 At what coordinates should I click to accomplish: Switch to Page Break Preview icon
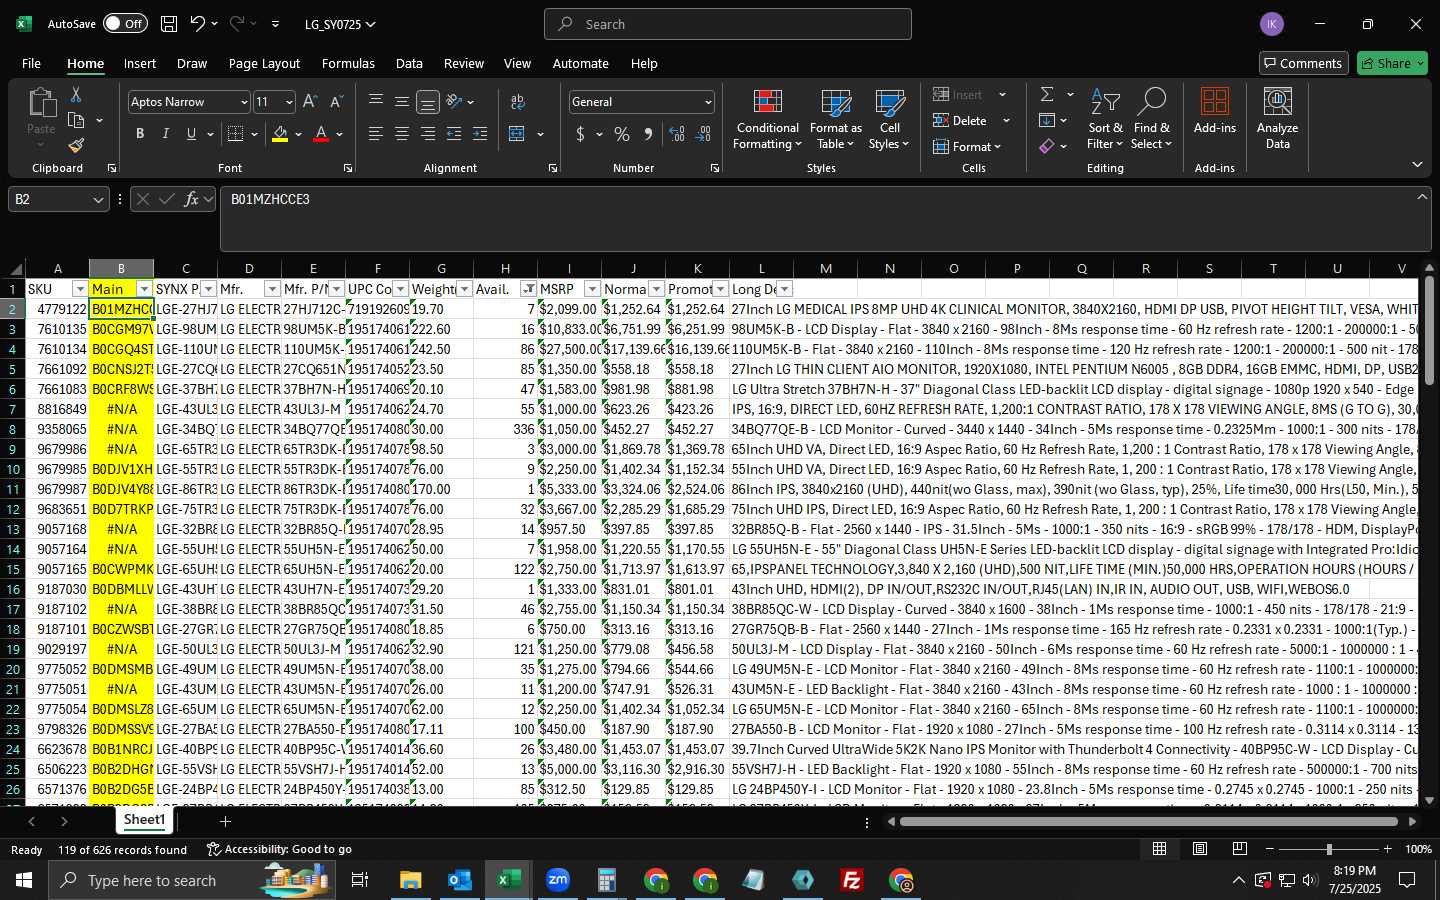(1240, 849)
